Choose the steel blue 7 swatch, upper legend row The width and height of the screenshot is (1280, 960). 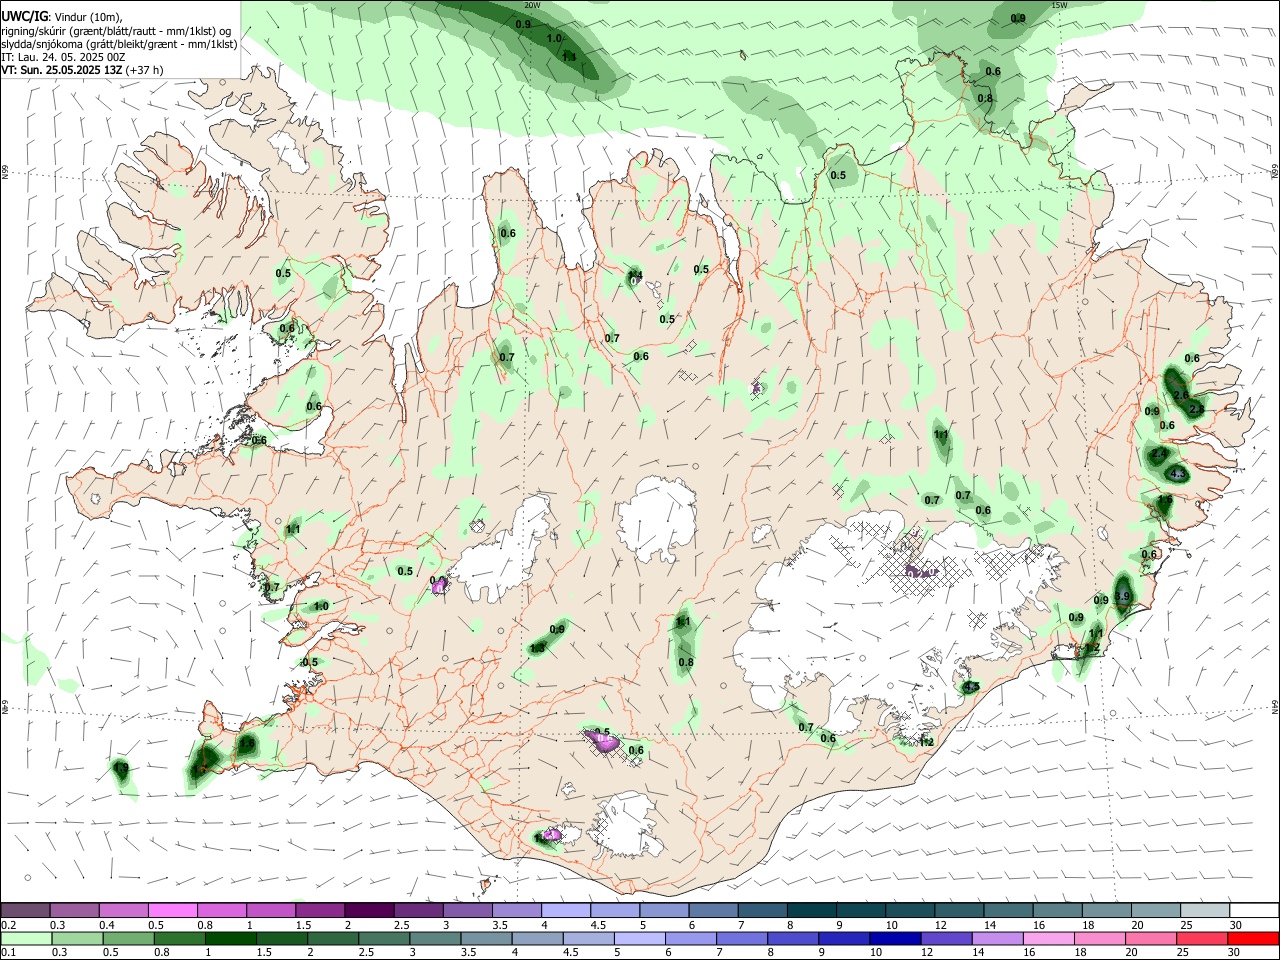pyautogui.click(x=763, y=910)
